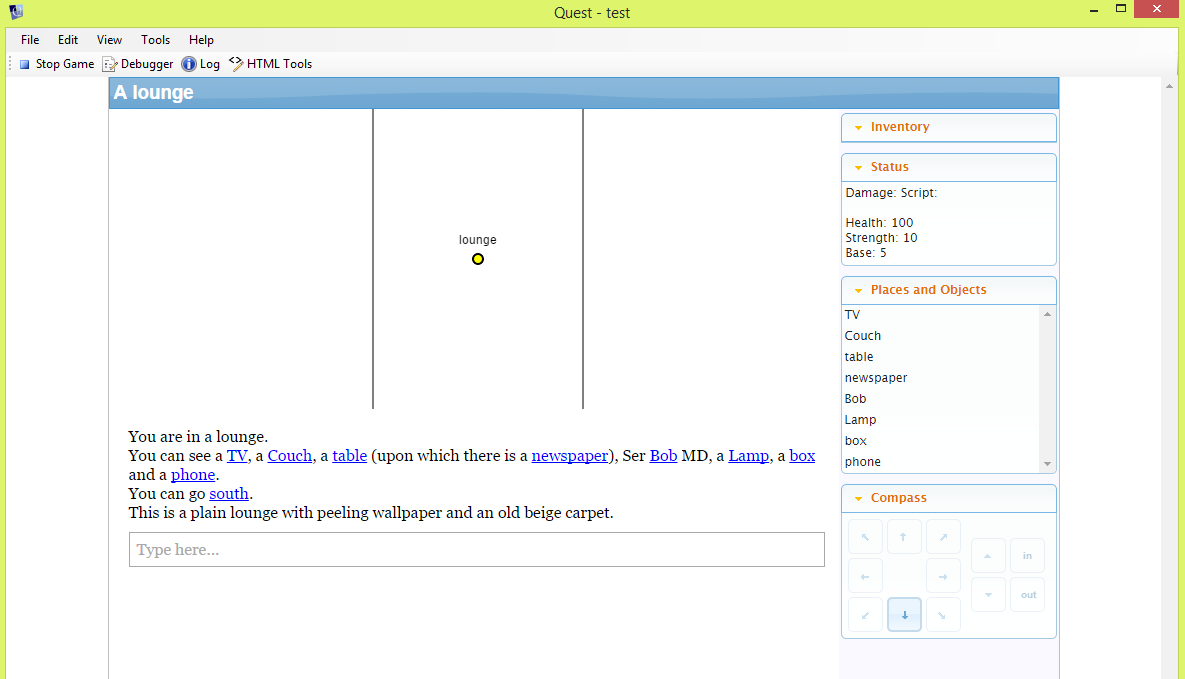The width and height of the screenshot is (1185, 679).
Task: Follow the south exit link
Action: (229, 494)
